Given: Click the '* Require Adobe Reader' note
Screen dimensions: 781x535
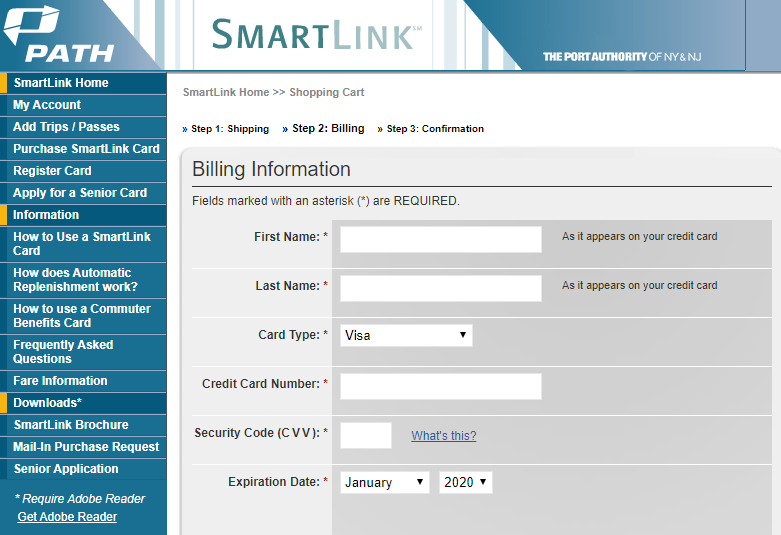Looking at the screenshot, I should click(80, 499).
